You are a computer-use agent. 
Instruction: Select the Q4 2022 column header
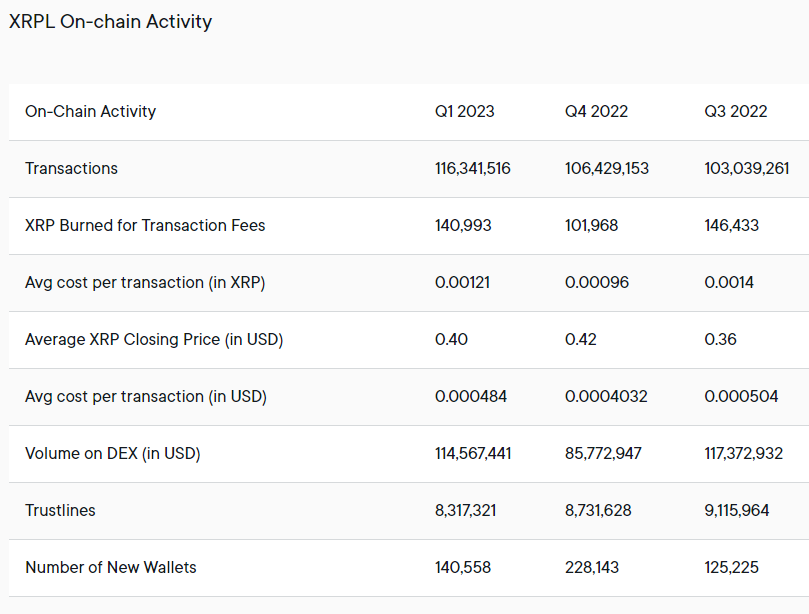[x=596, y=111]
